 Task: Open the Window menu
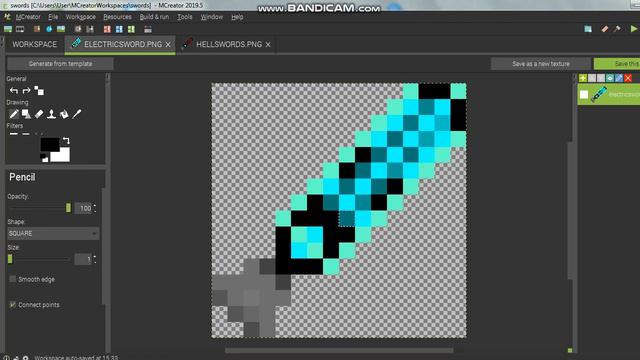211,17
